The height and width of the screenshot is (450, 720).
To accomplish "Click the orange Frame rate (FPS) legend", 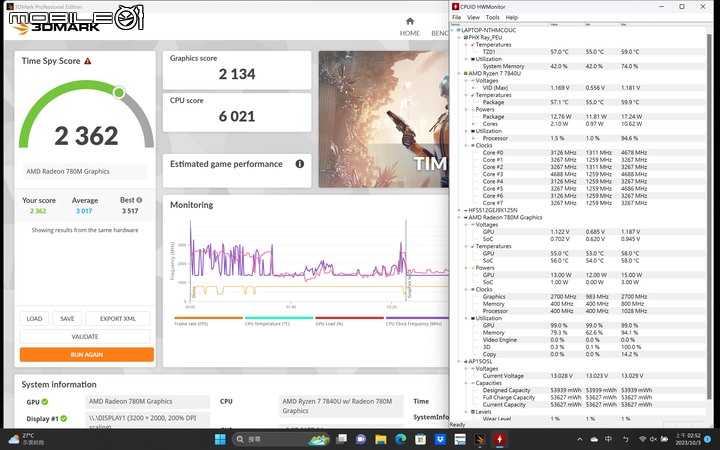I will (x=208, y=321).
